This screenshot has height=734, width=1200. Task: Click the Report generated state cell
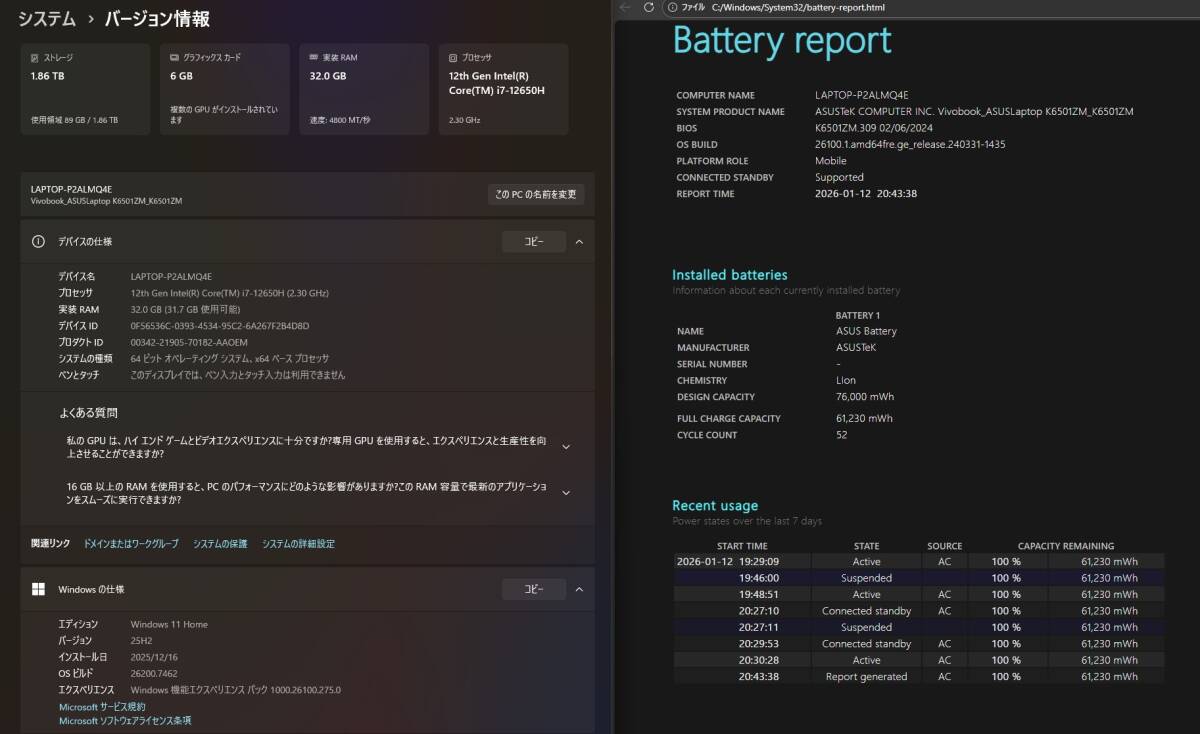[866, 677]
